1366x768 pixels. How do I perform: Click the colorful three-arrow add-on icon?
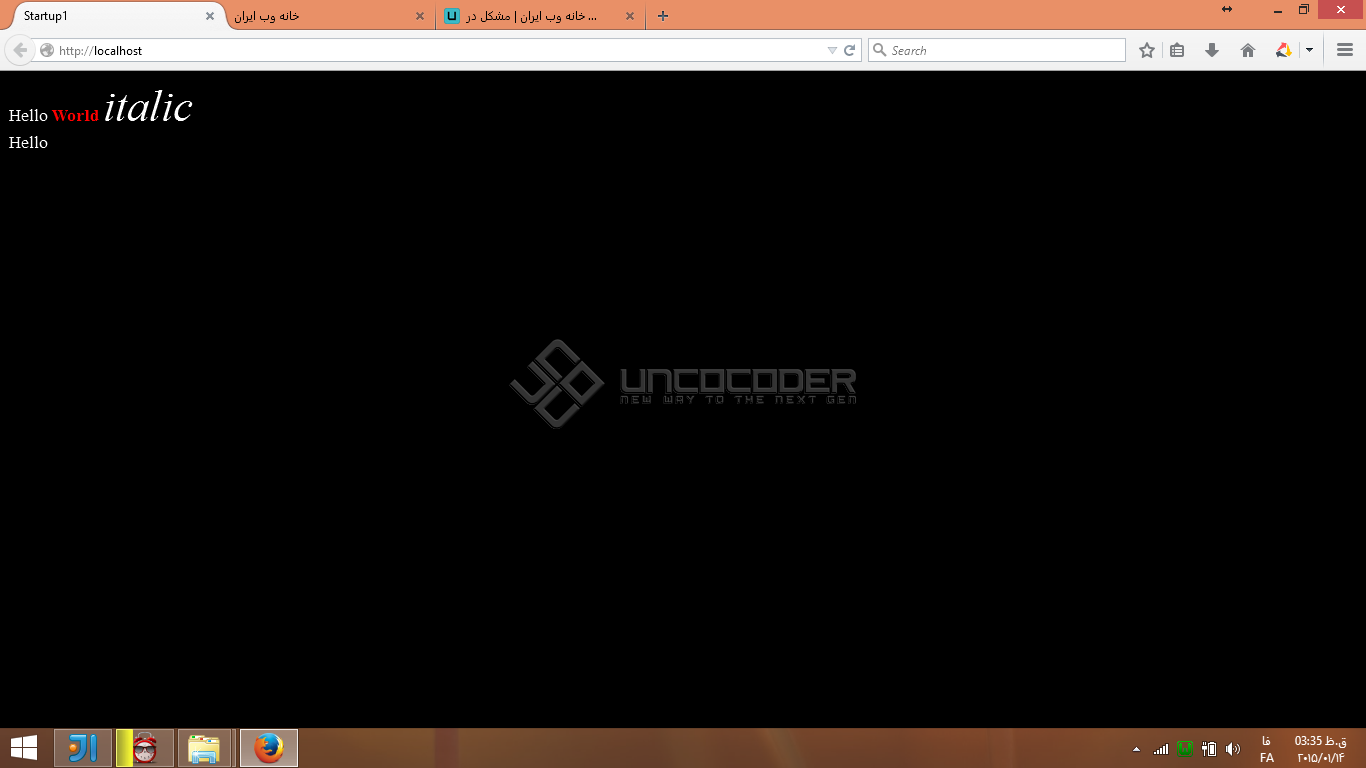(x=1284, y=50)
